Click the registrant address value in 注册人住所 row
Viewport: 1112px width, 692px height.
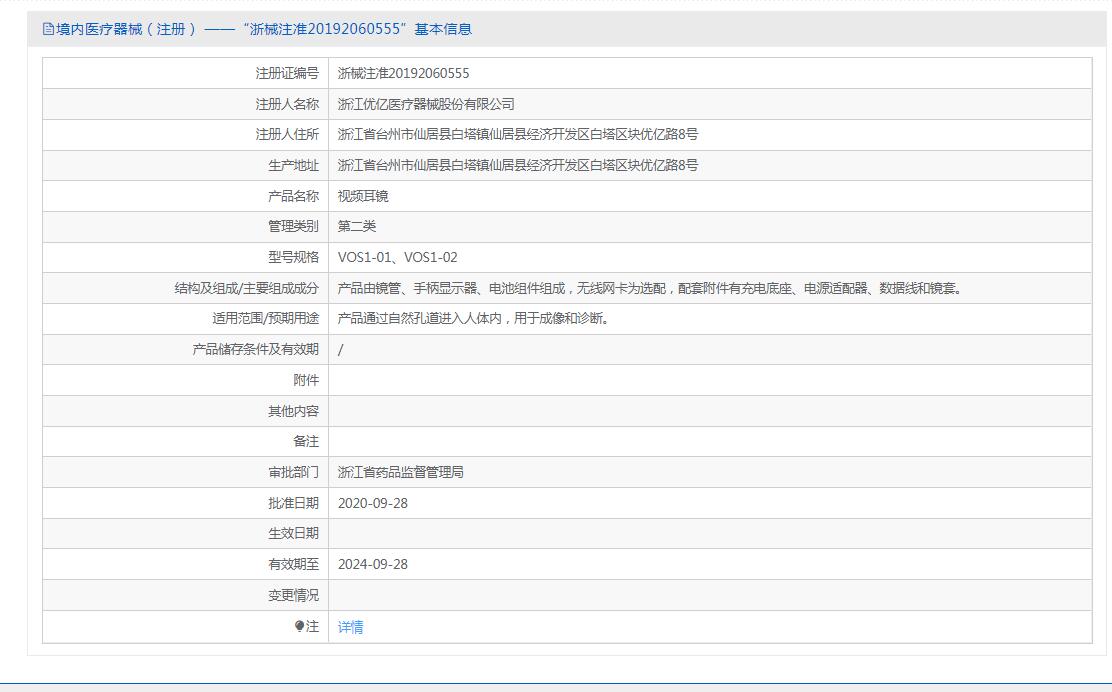[x=518, y=134]
